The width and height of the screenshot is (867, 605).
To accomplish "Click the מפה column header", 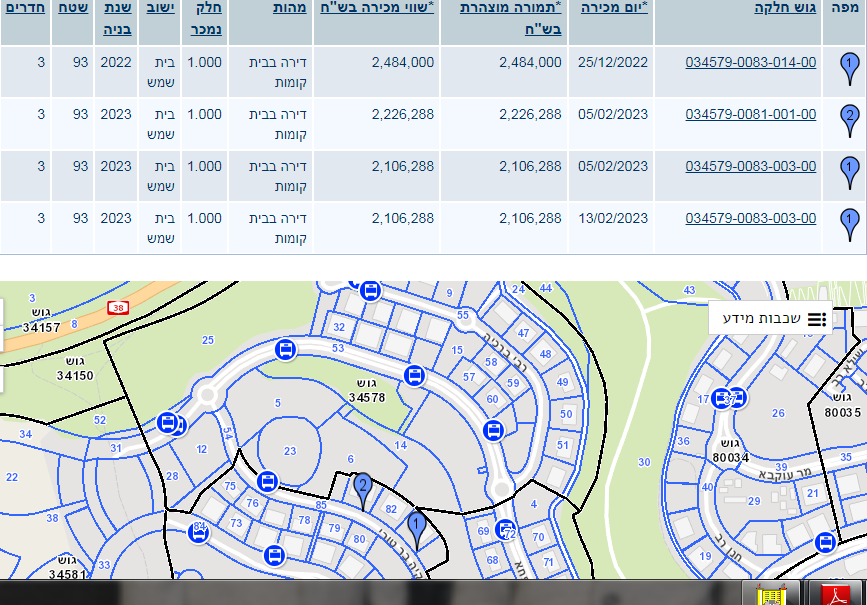I will click(x=845, y=8).
